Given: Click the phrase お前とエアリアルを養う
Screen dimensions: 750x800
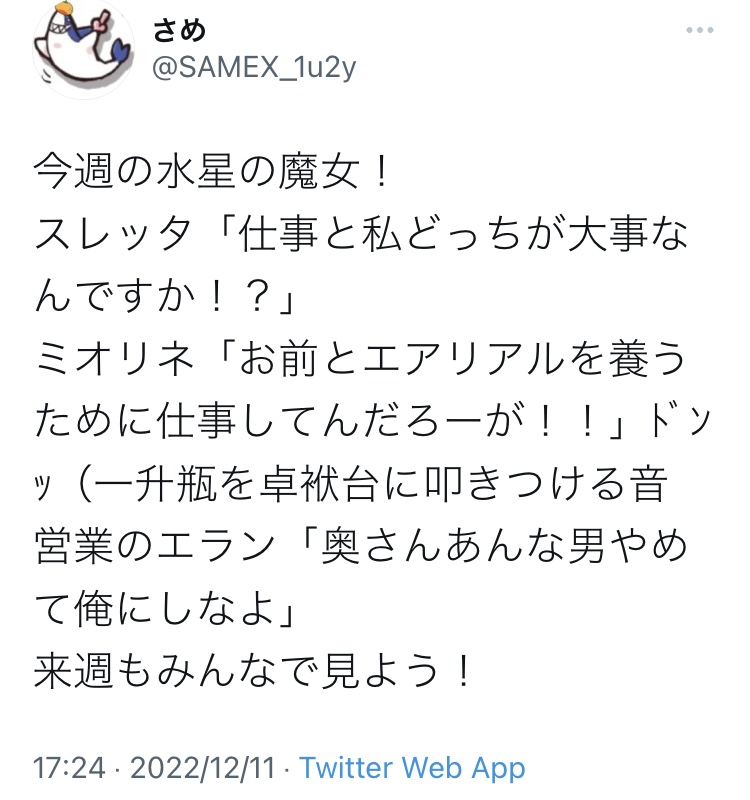Looking at the screenshot, I should (x=463, y=359).
